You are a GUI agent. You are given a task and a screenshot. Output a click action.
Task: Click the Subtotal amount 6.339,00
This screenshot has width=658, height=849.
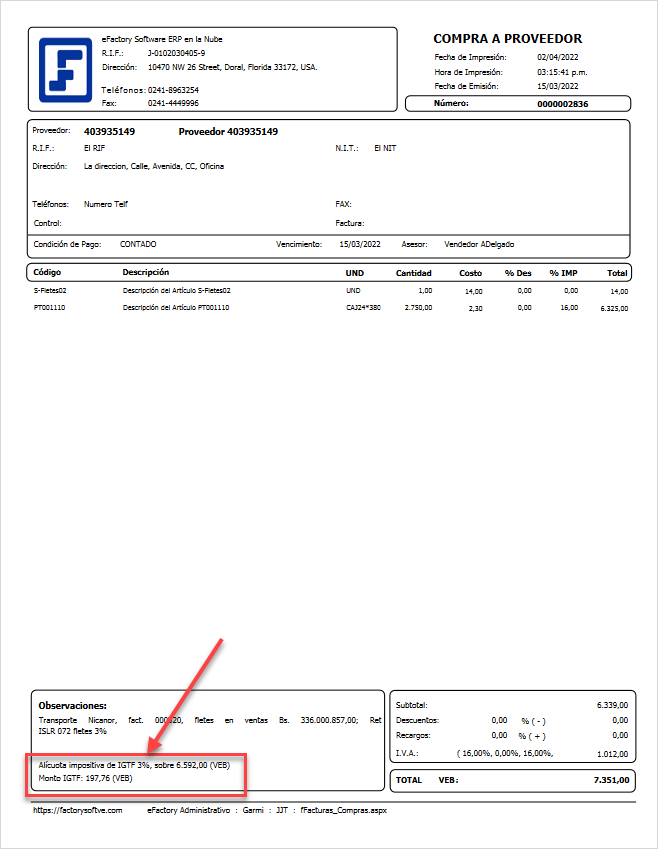coord(612,705)
